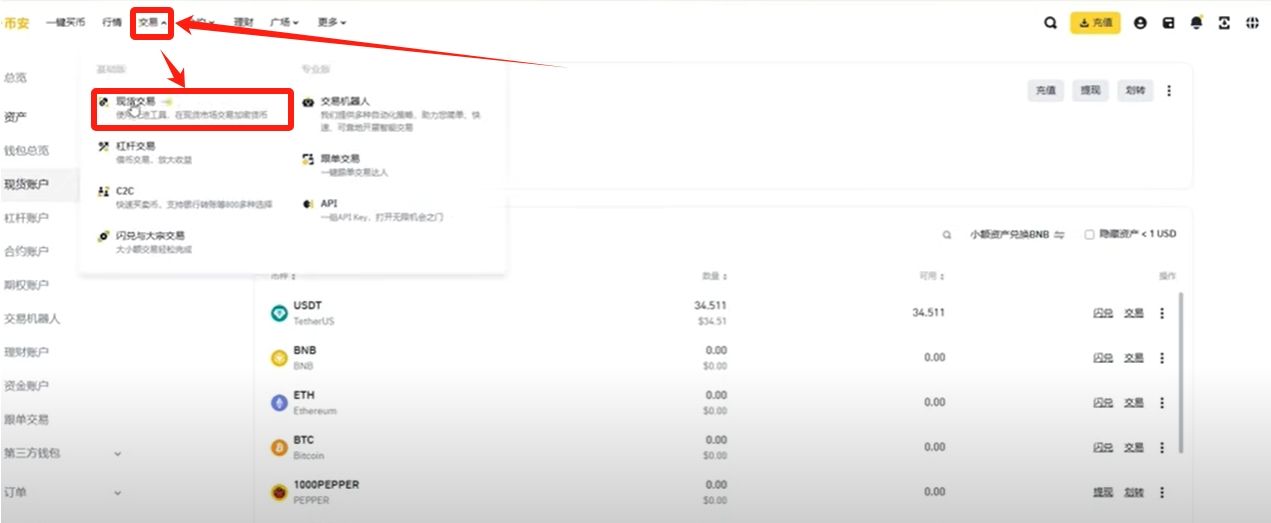Open 杠杆账户 in the left sidebar

click(26, 218)
